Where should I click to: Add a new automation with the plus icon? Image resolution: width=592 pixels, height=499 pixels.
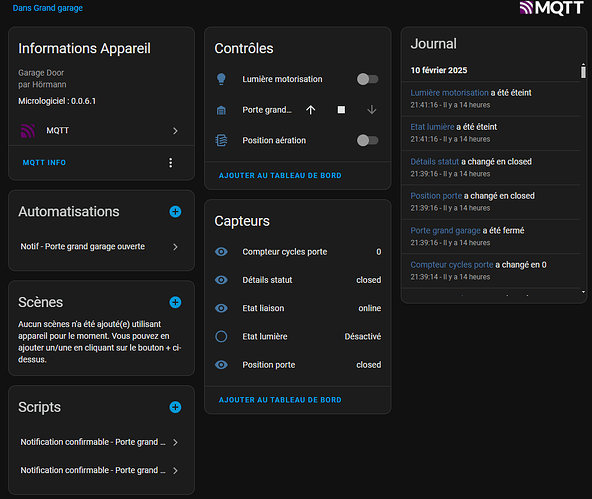(175, 212)
